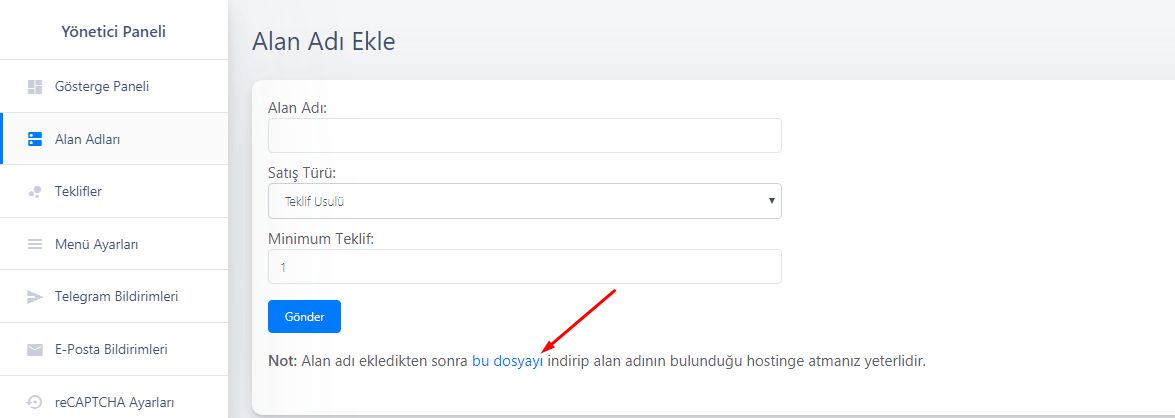The image size is (1175, 418).
Task: Click the Yönetici Paneli header title
Action: pyautogui.click(x=114, y=31)
